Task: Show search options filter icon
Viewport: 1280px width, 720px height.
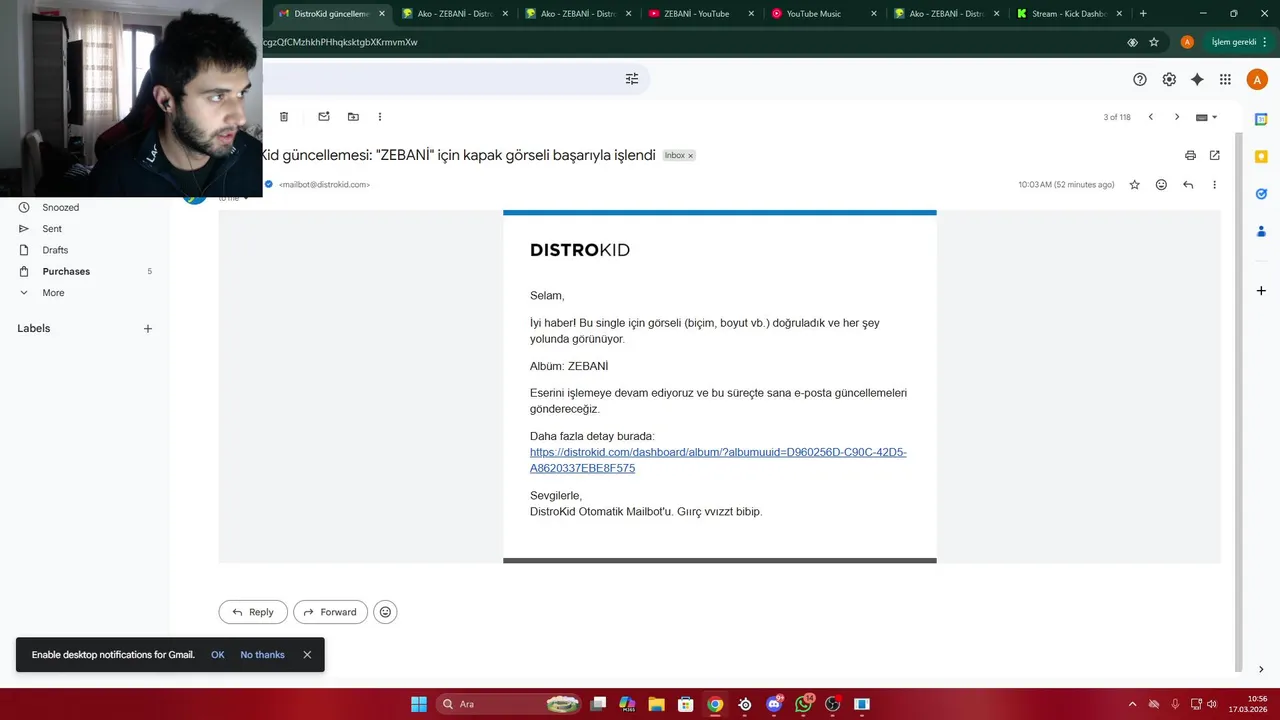Action: [632, 79]
